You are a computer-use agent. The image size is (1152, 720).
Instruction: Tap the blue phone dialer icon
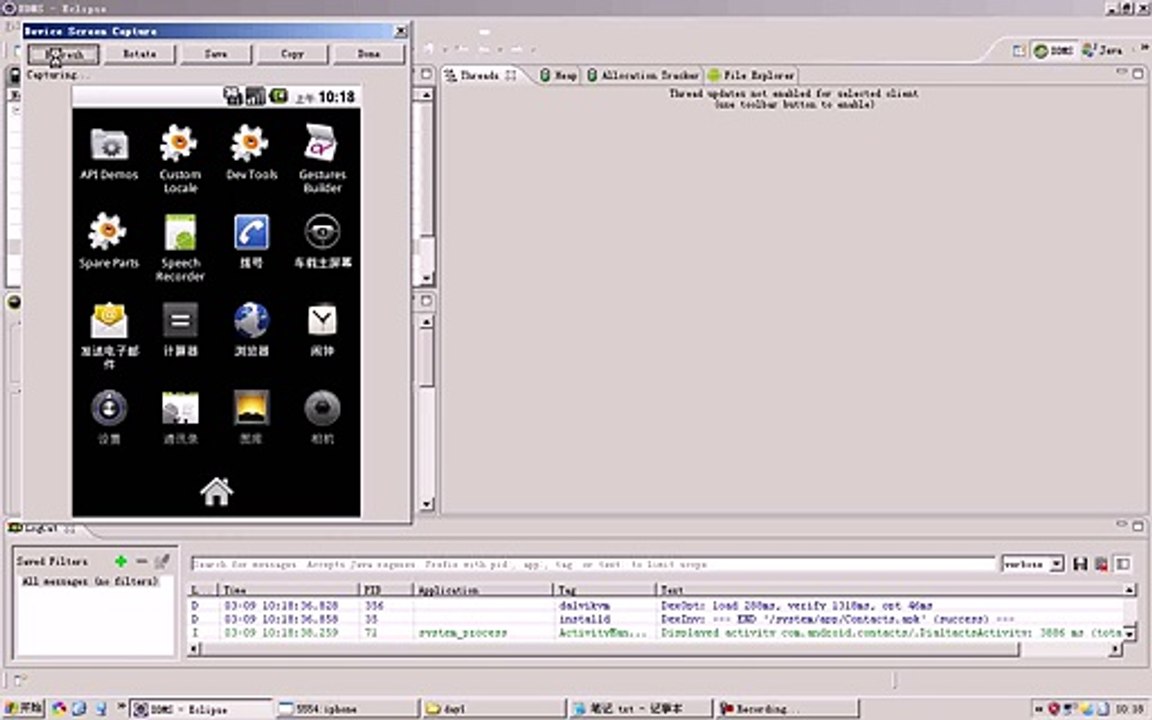coord(251,232)
